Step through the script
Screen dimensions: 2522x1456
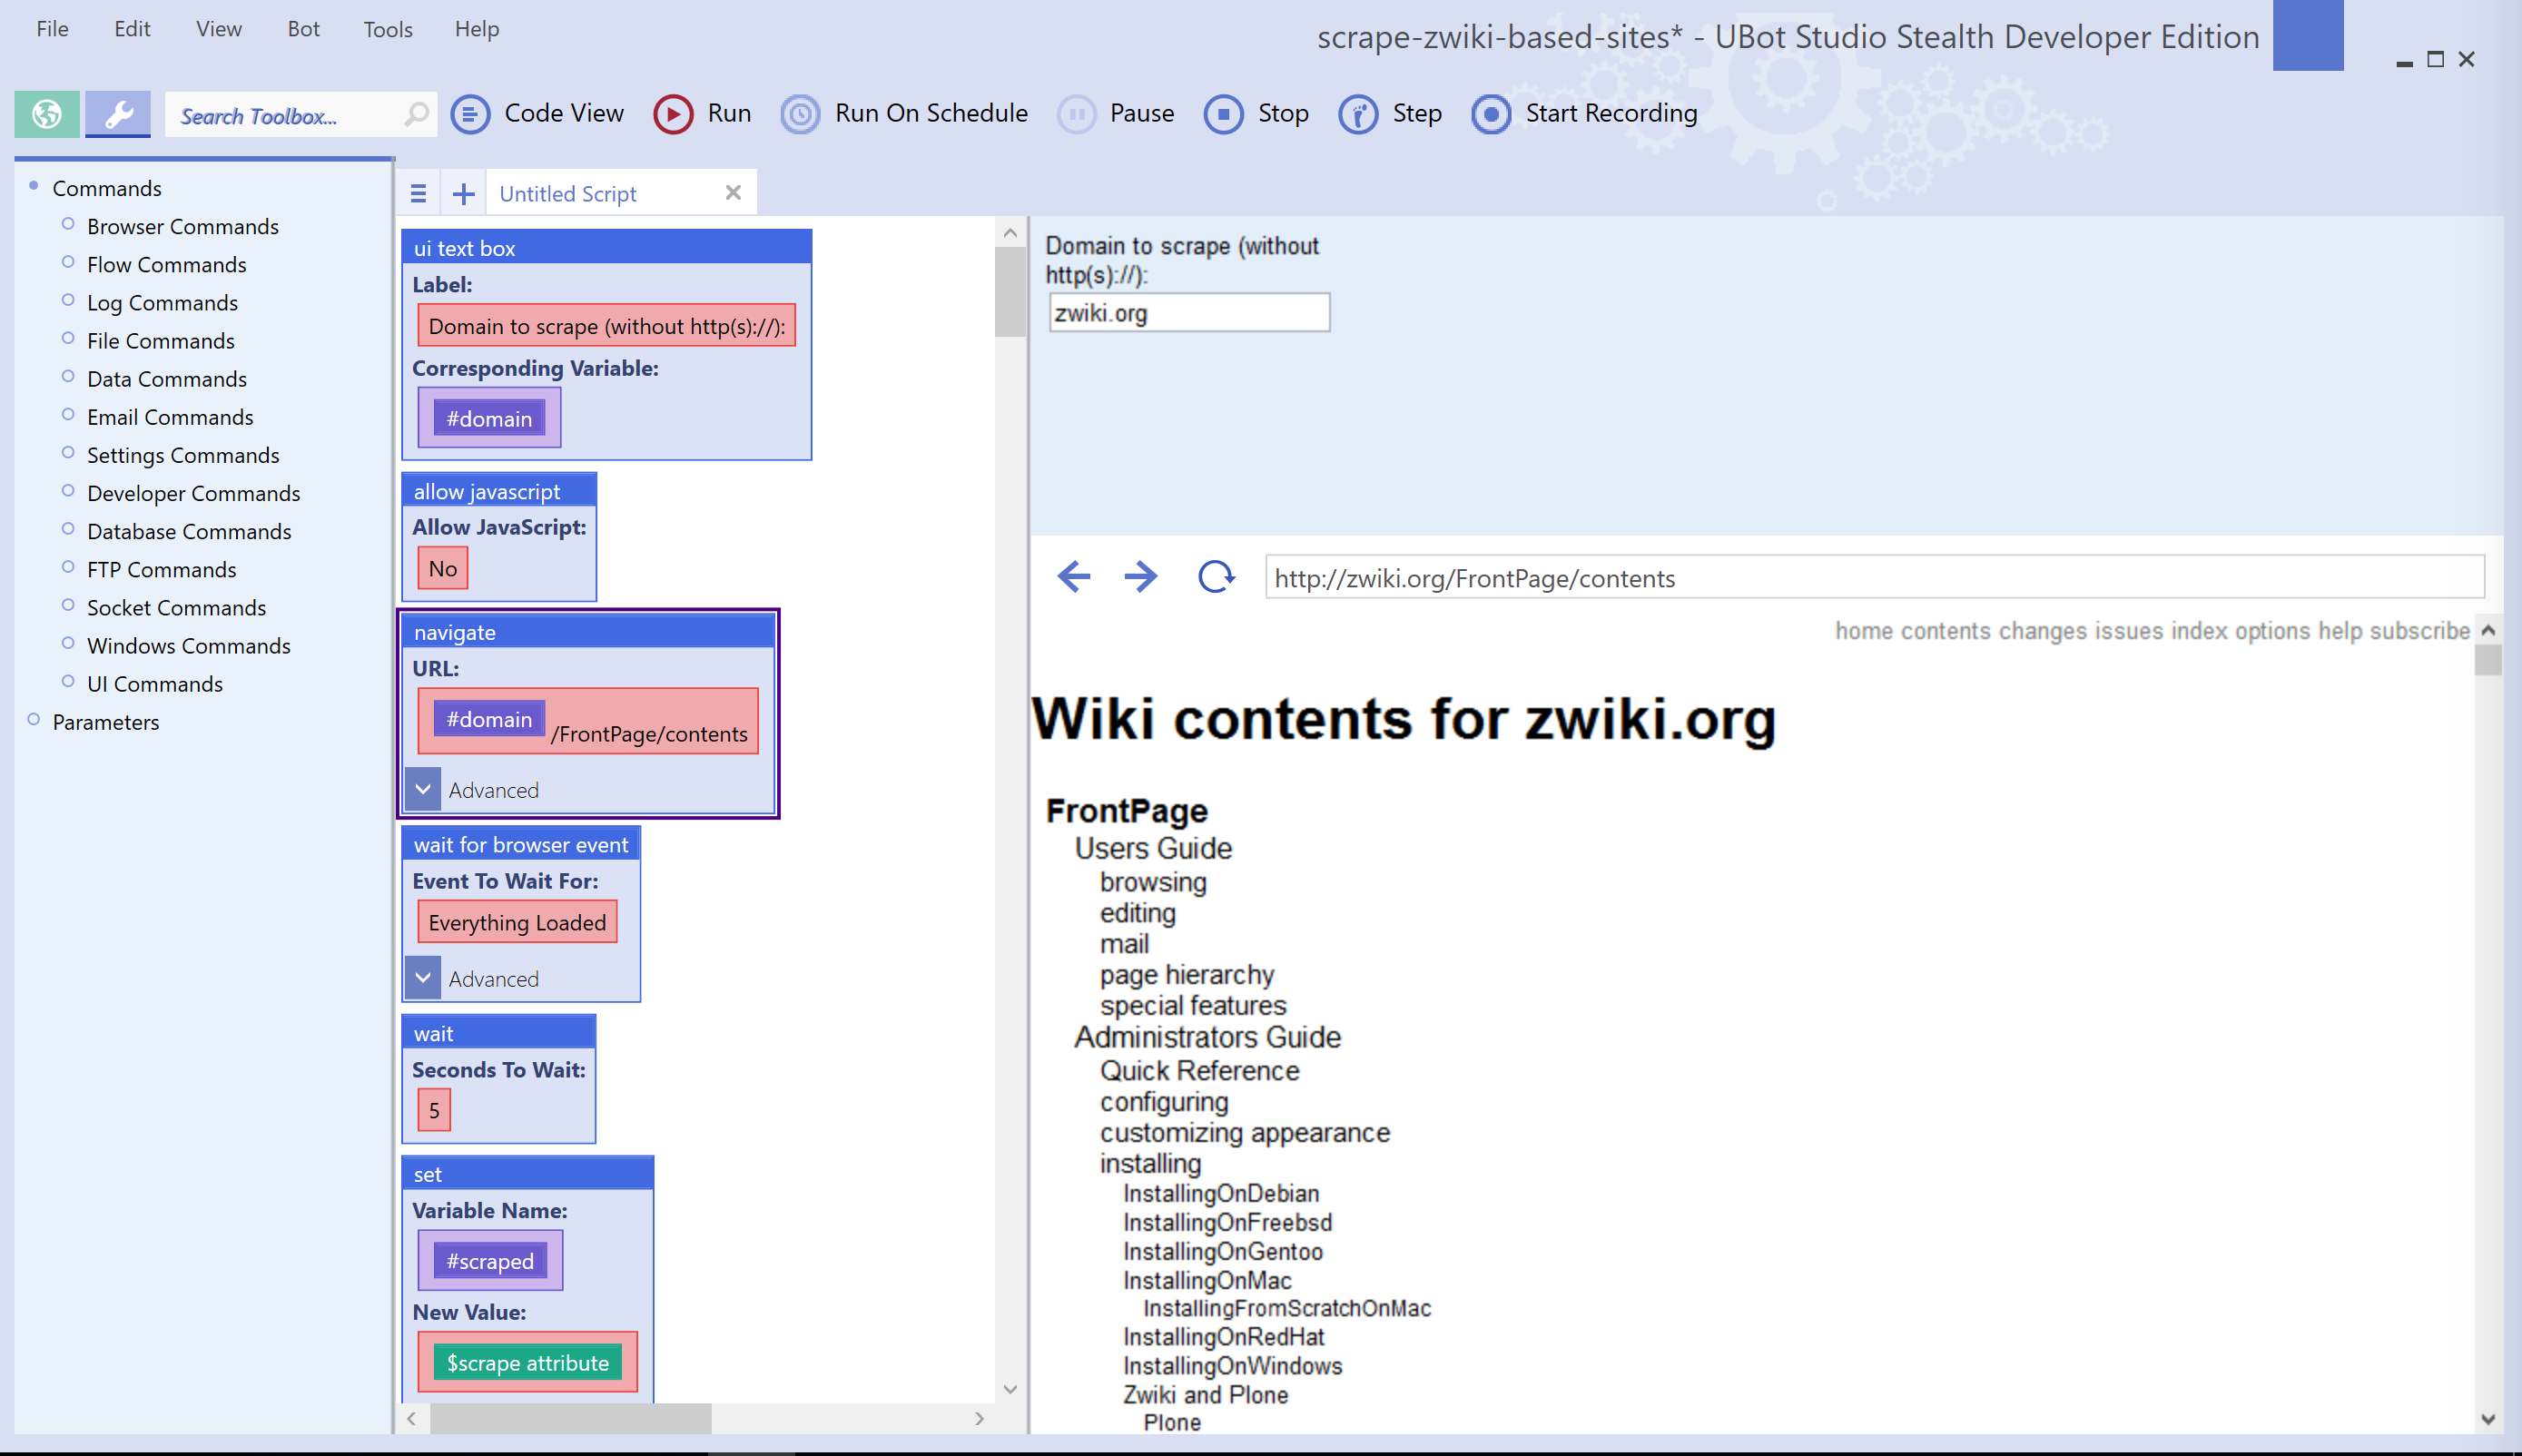pyautogui.click(x=1390, y=114)
